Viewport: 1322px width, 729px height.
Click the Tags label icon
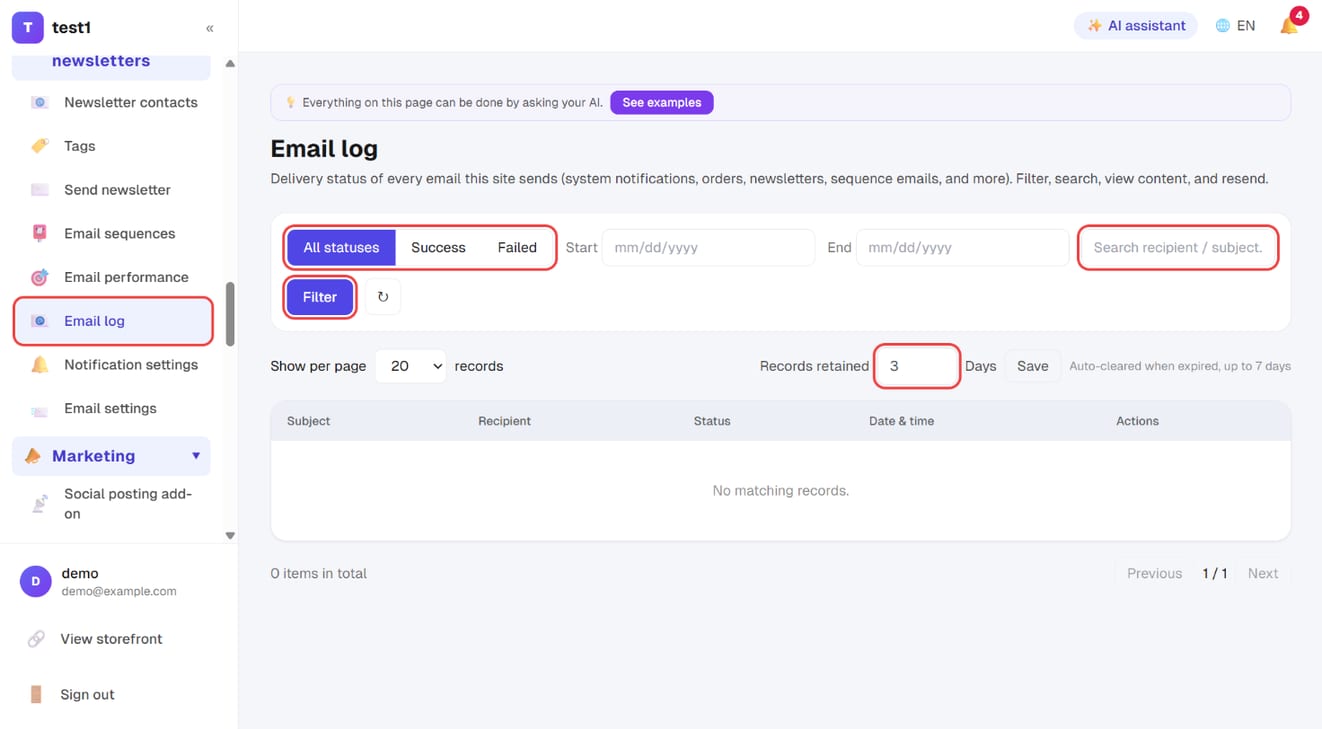click(39, 146)
